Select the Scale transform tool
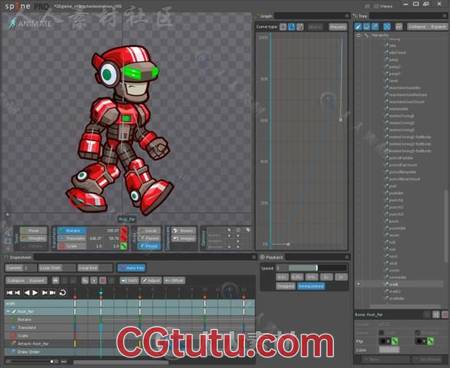The width and height of the screenshot is (450, 368). coord(72,246)
